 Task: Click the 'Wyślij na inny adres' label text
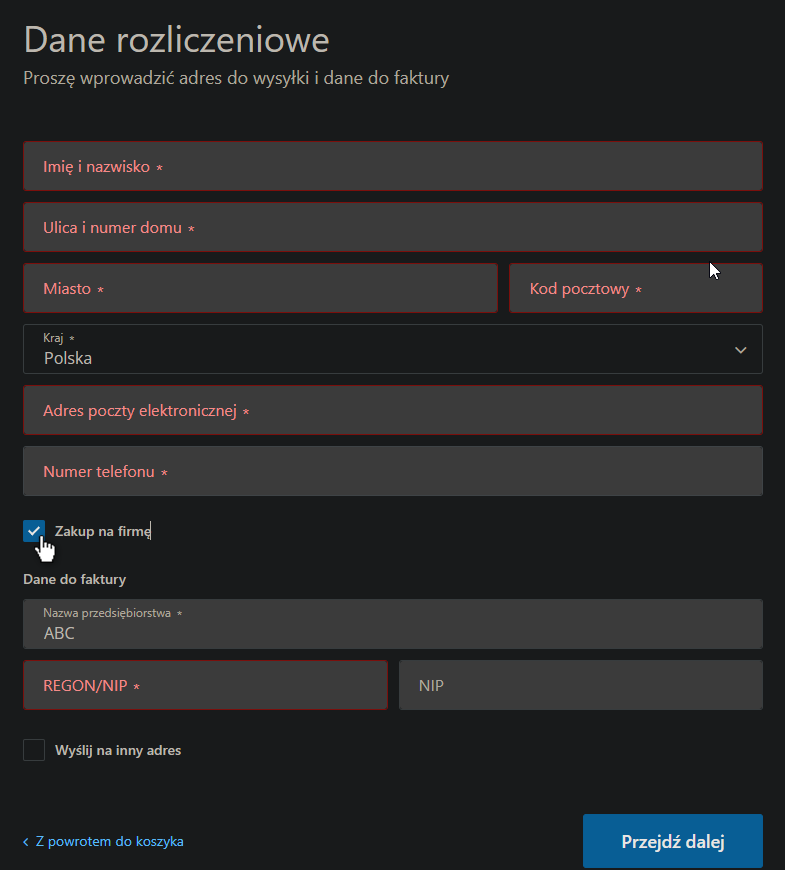(118, 750)
